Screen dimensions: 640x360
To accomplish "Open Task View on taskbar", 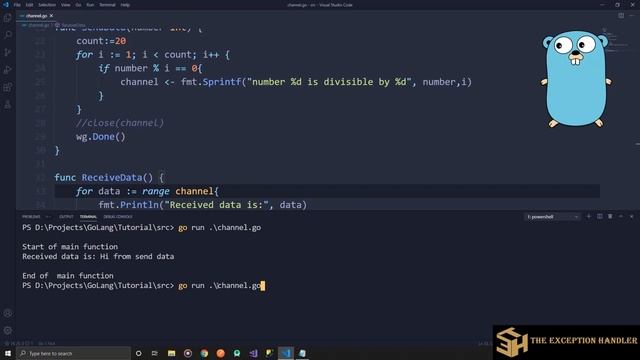I will (155, 353).
